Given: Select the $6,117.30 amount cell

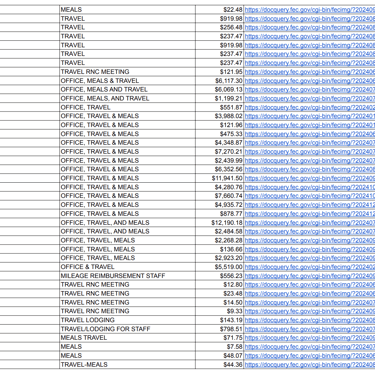Looking at the screenshot, I should pyautogui.click(x=220, y=81).
